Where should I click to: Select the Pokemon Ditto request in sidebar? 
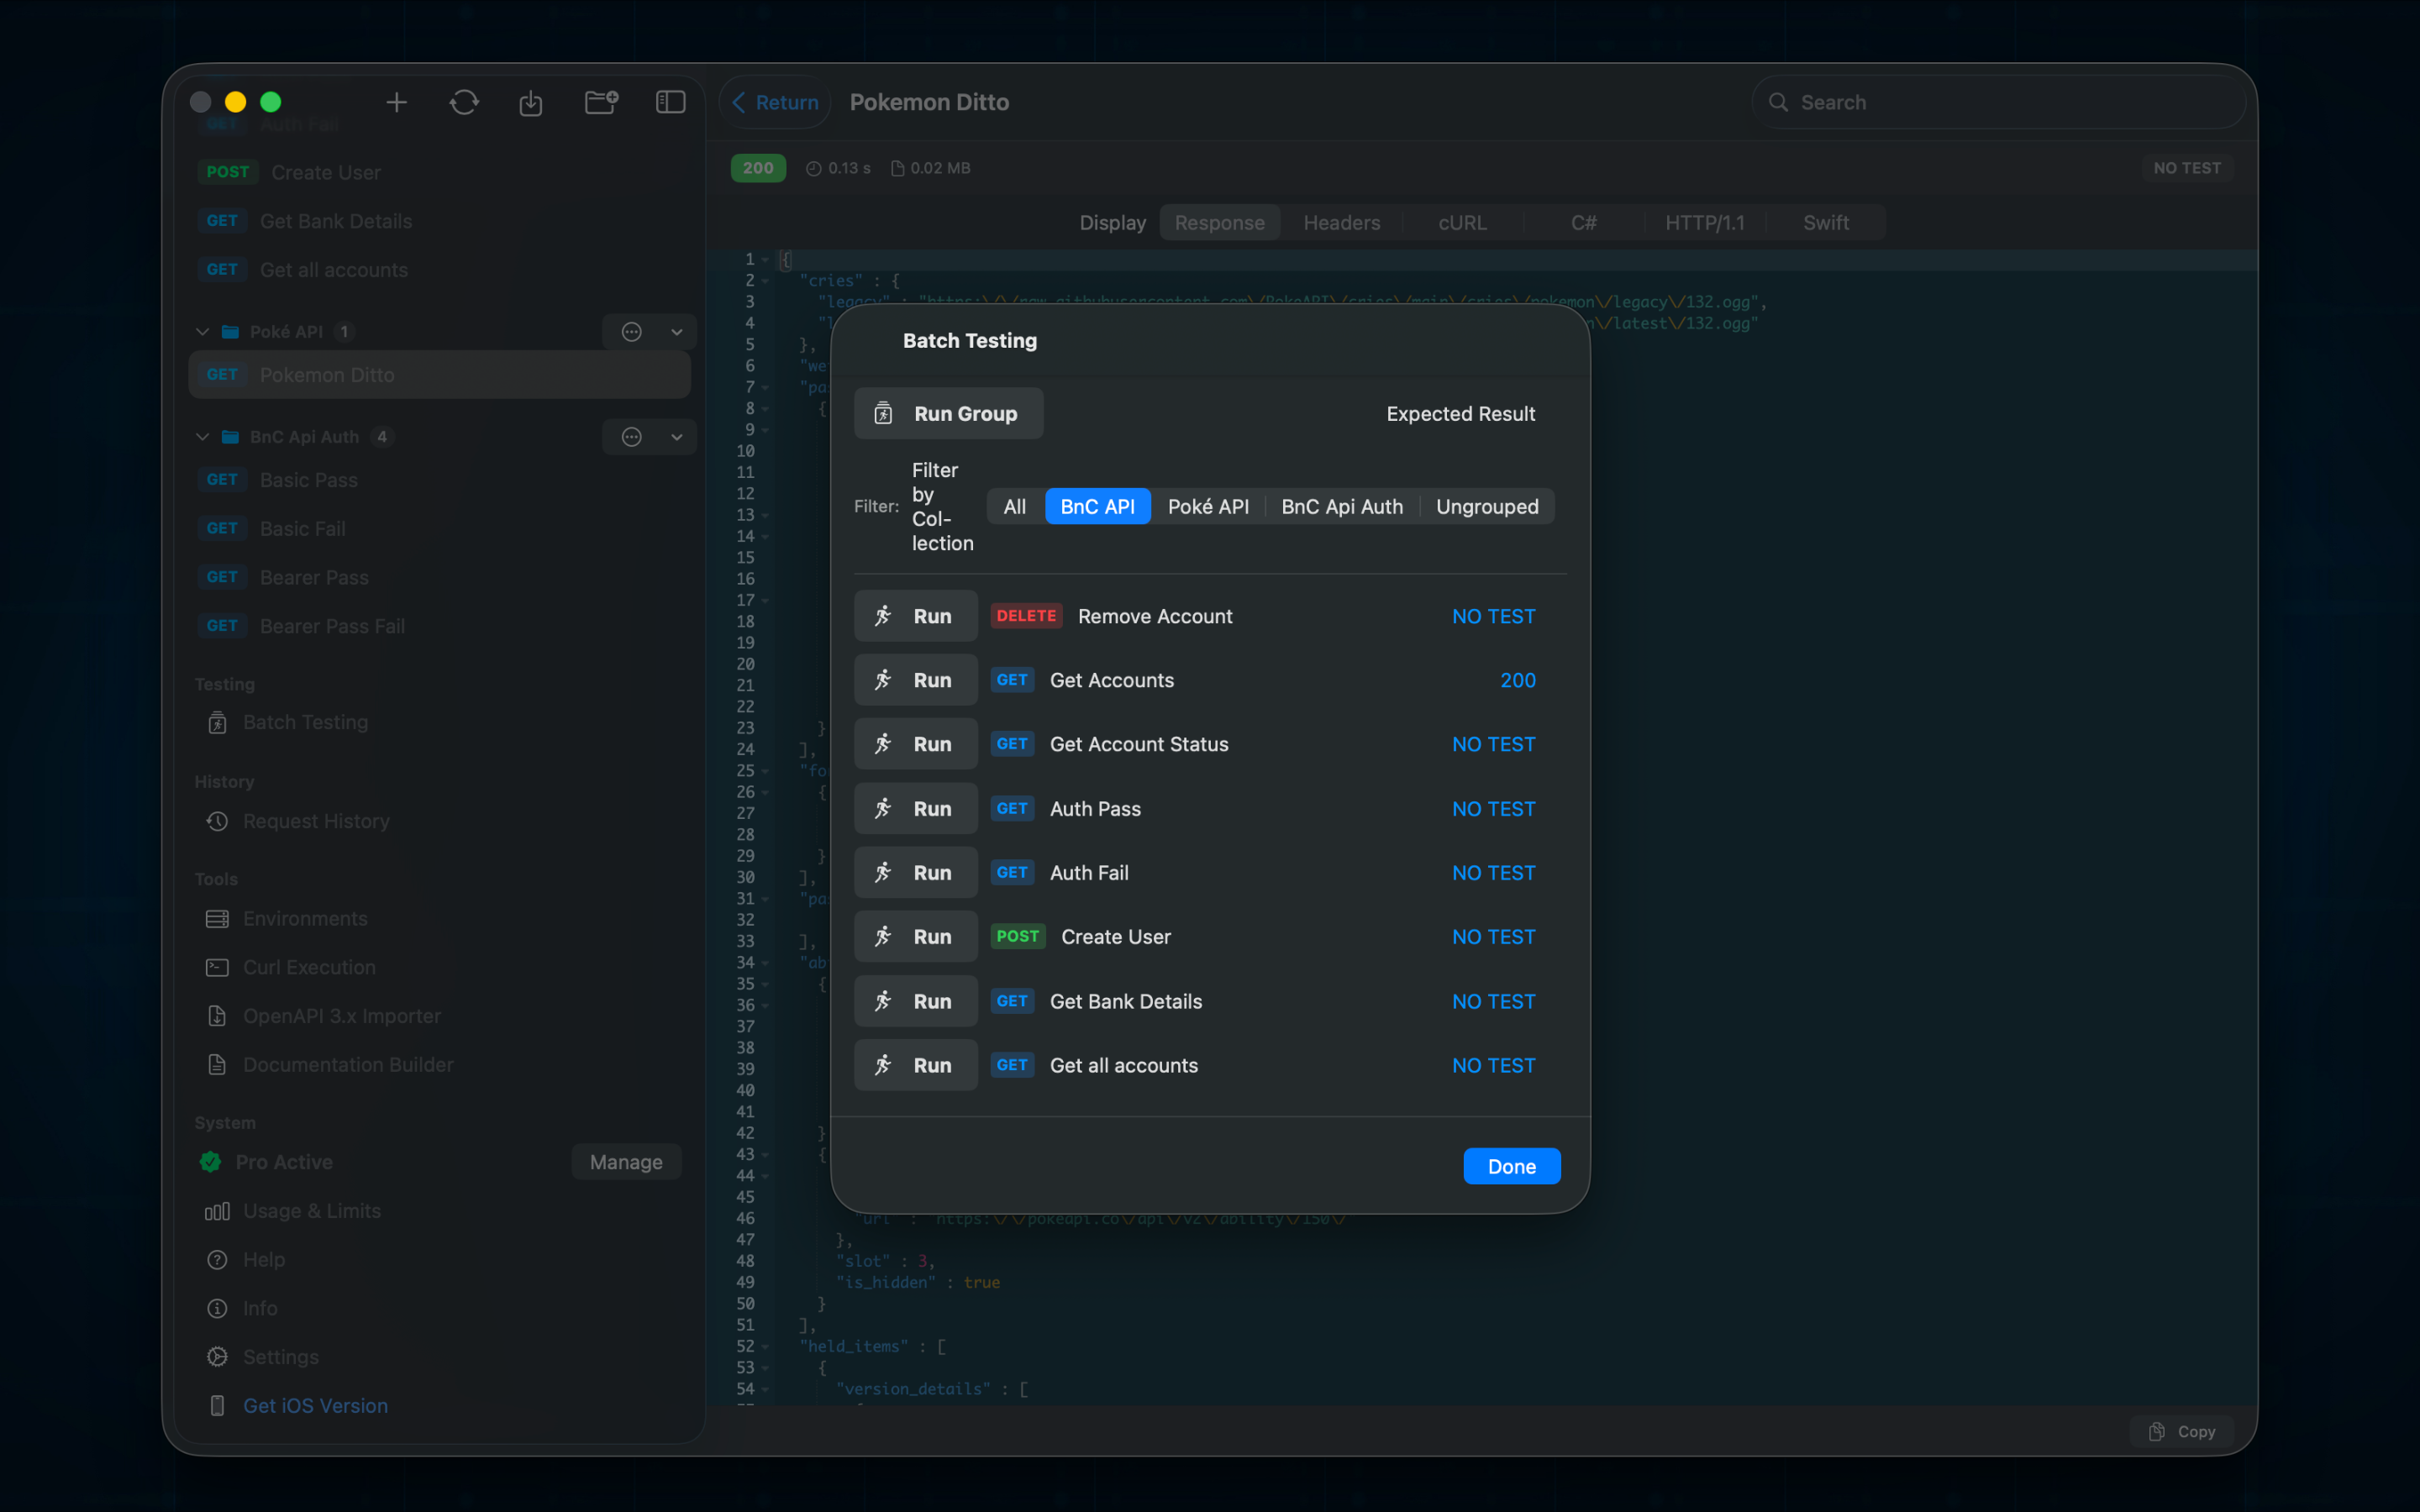[439, 374]
